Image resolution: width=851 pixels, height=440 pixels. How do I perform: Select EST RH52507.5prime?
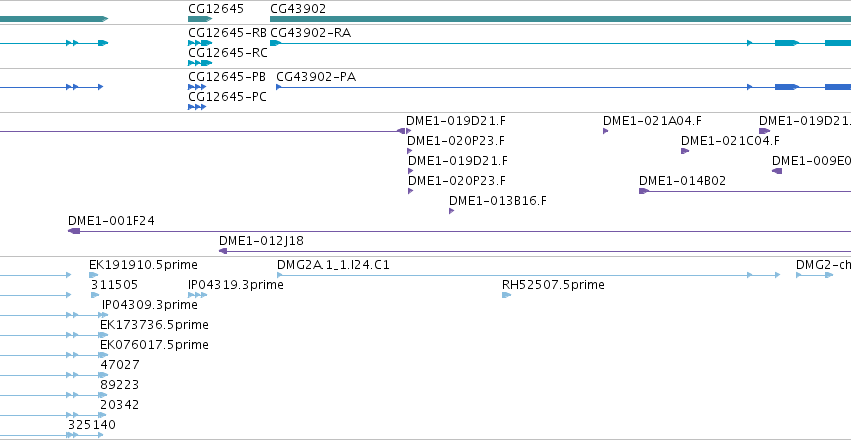(x=553, y=285)
